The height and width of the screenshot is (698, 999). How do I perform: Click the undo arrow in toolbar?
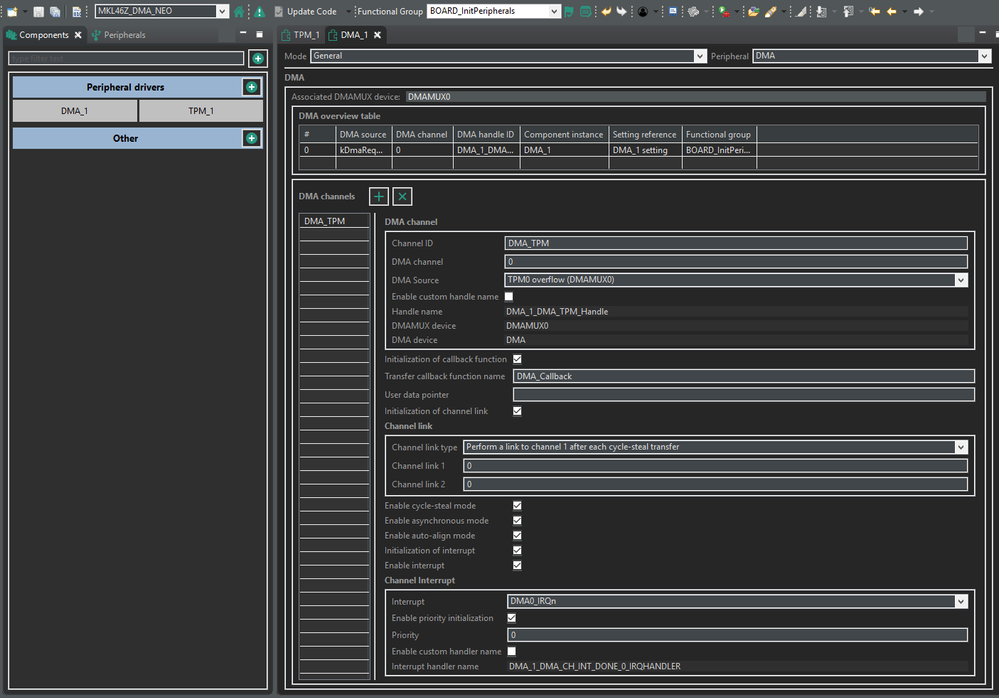pos(606,11)
